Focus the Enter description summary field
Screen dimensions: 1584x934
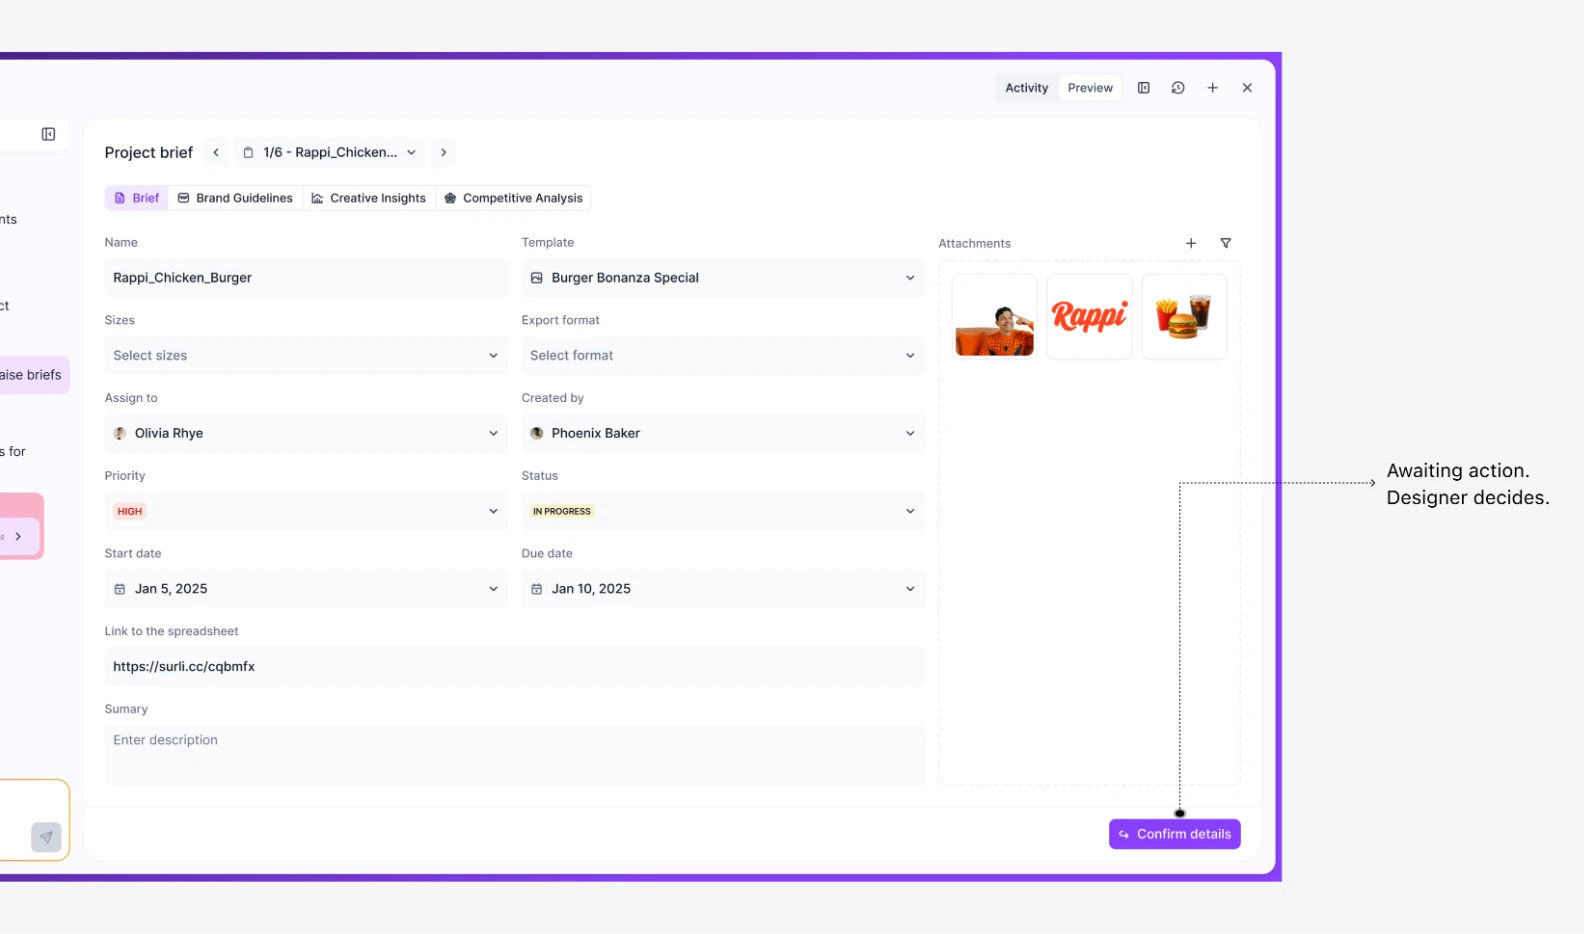[515, 755]
